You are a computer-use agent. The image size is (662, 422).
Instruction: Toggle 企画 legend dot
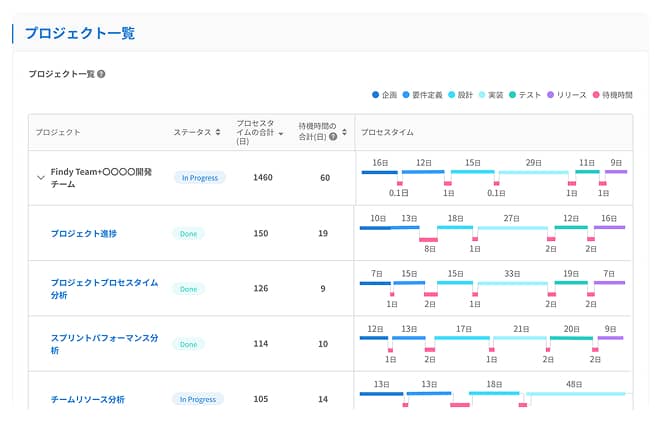point(375,95)
